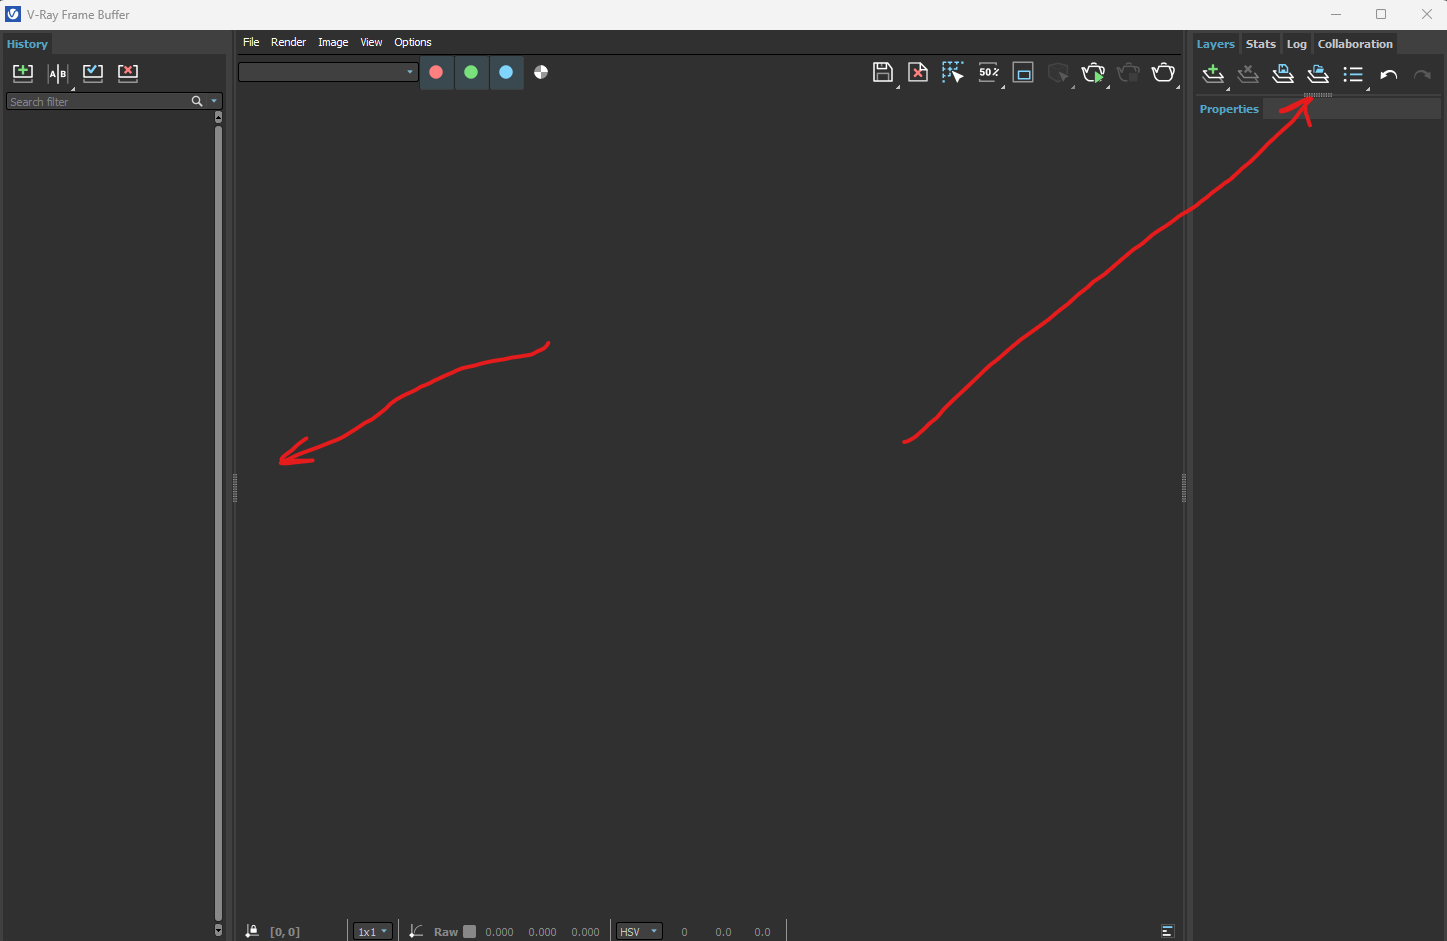Toggle the 50% test resolution button

click(989, 72)
